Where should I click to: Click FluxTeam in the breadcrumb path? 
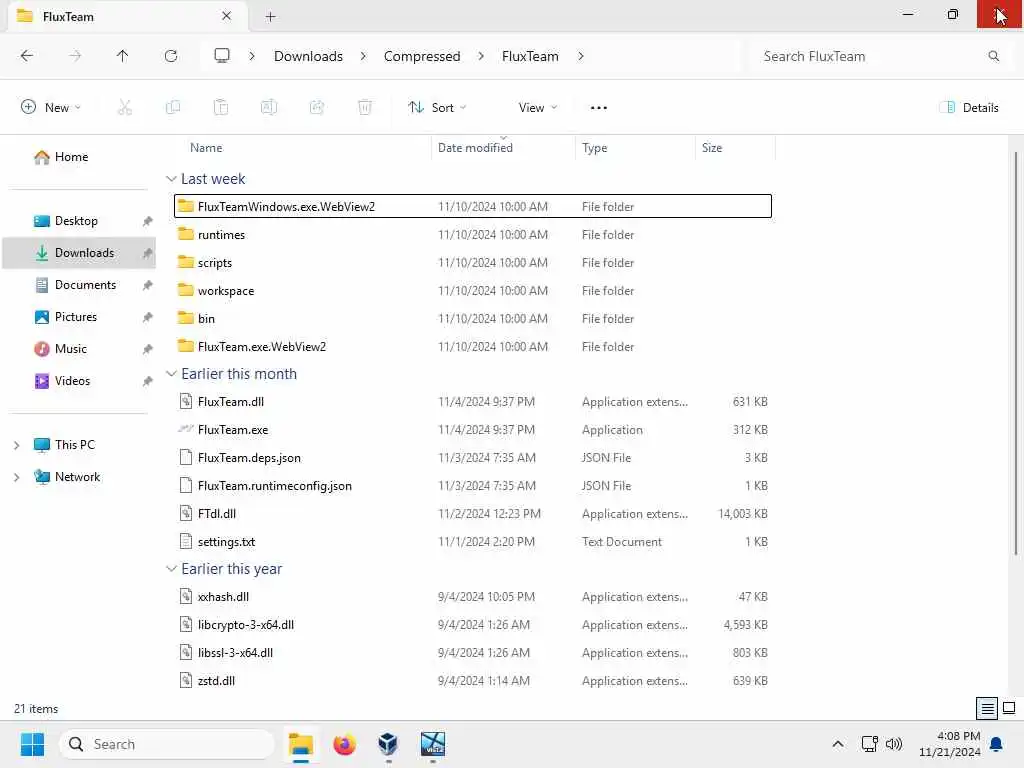(530, 56)
